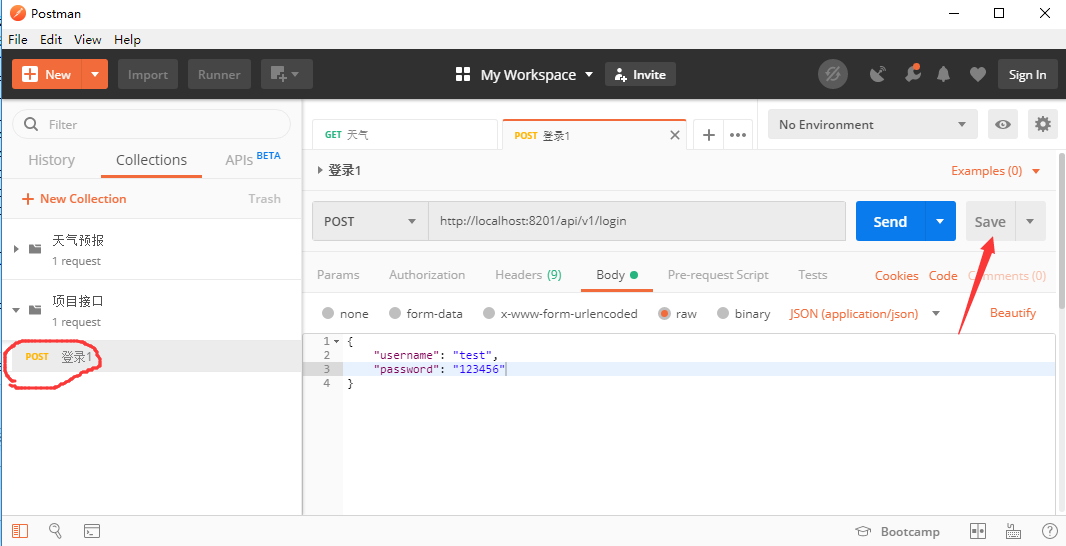The width and height of the screenshot is (1066, 546).
Task: Open the Postman console icon
Action: click(92, 531)
